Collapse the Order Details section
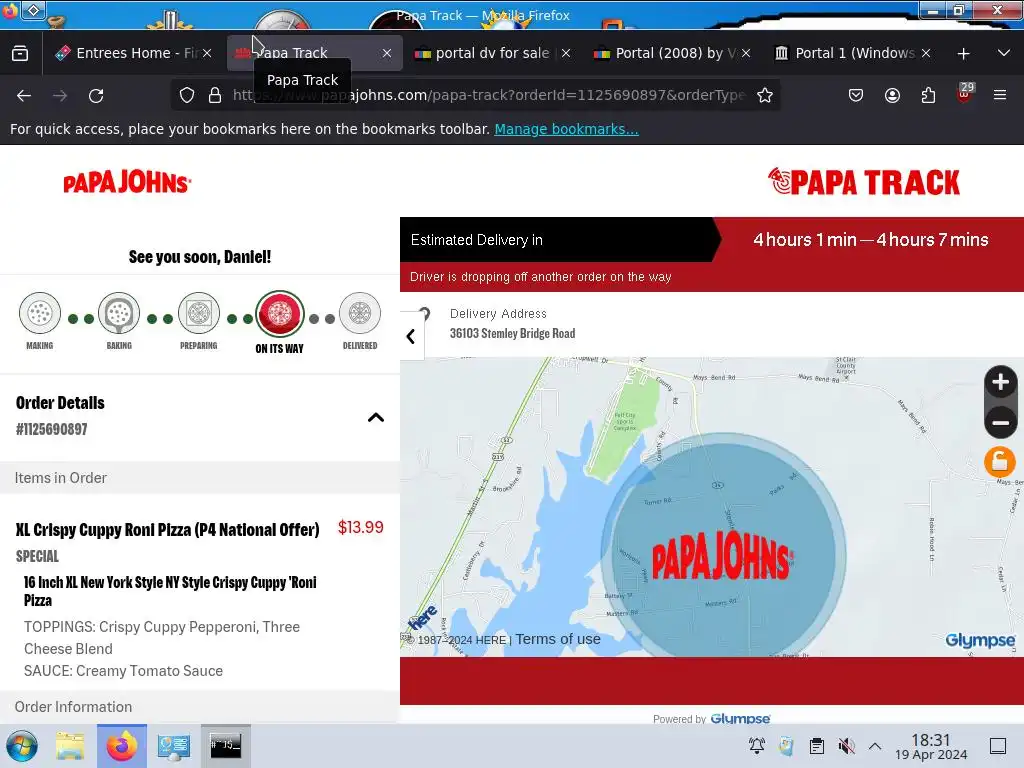This screenshot has height=768, width=1024. click(x=376, y=417)
